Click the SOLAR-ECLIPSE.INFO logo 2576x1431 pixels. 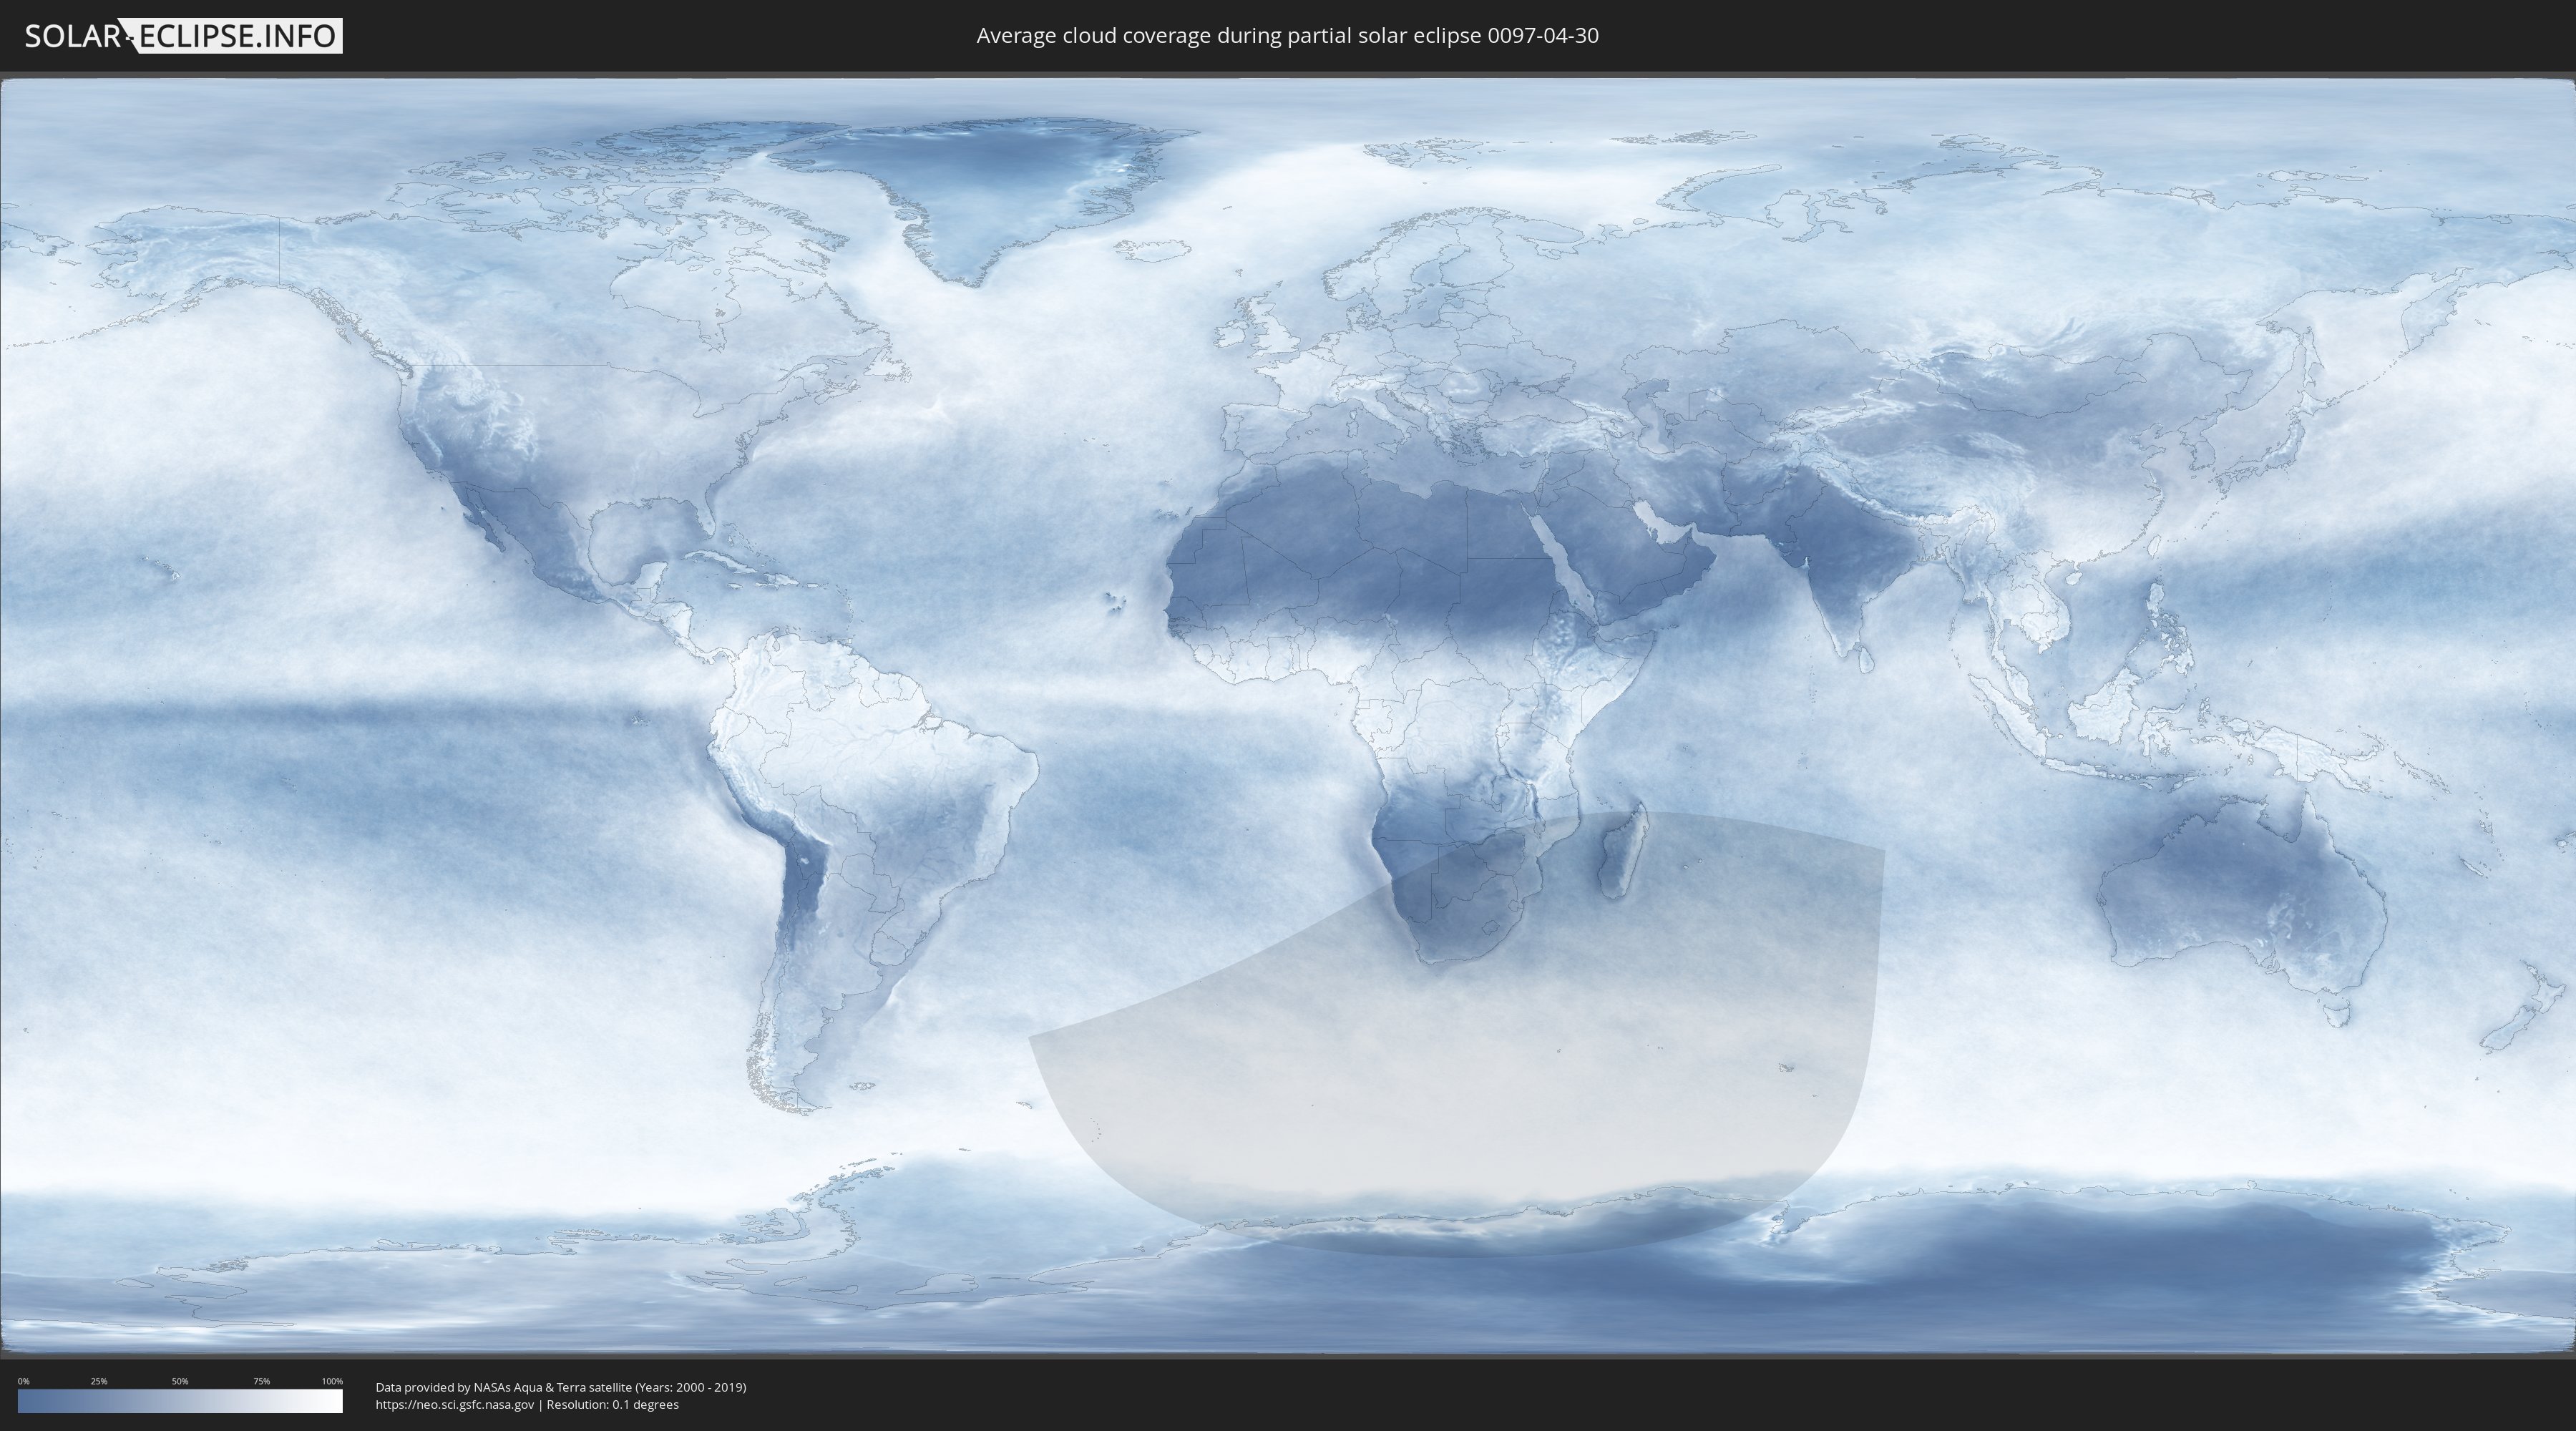pyautogui.click(x=183, y=36)
